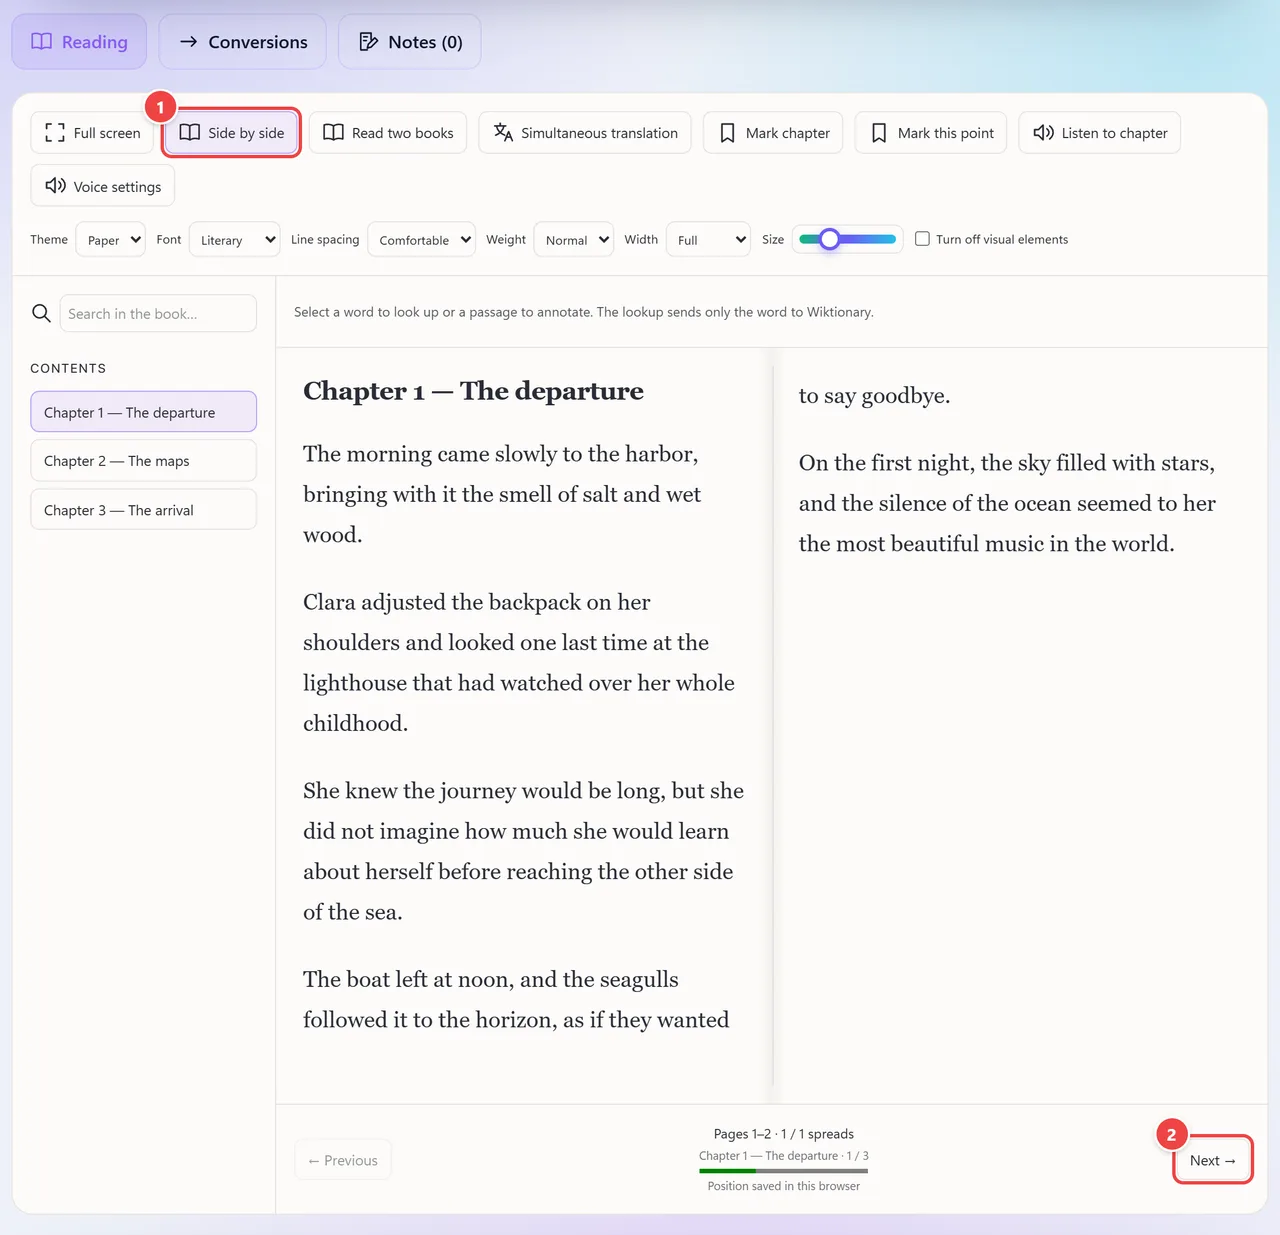The height and width of the screenshot is (1235, 1280).
Task: Go to Chapter 2 — The maps
Action: [144, 461]
